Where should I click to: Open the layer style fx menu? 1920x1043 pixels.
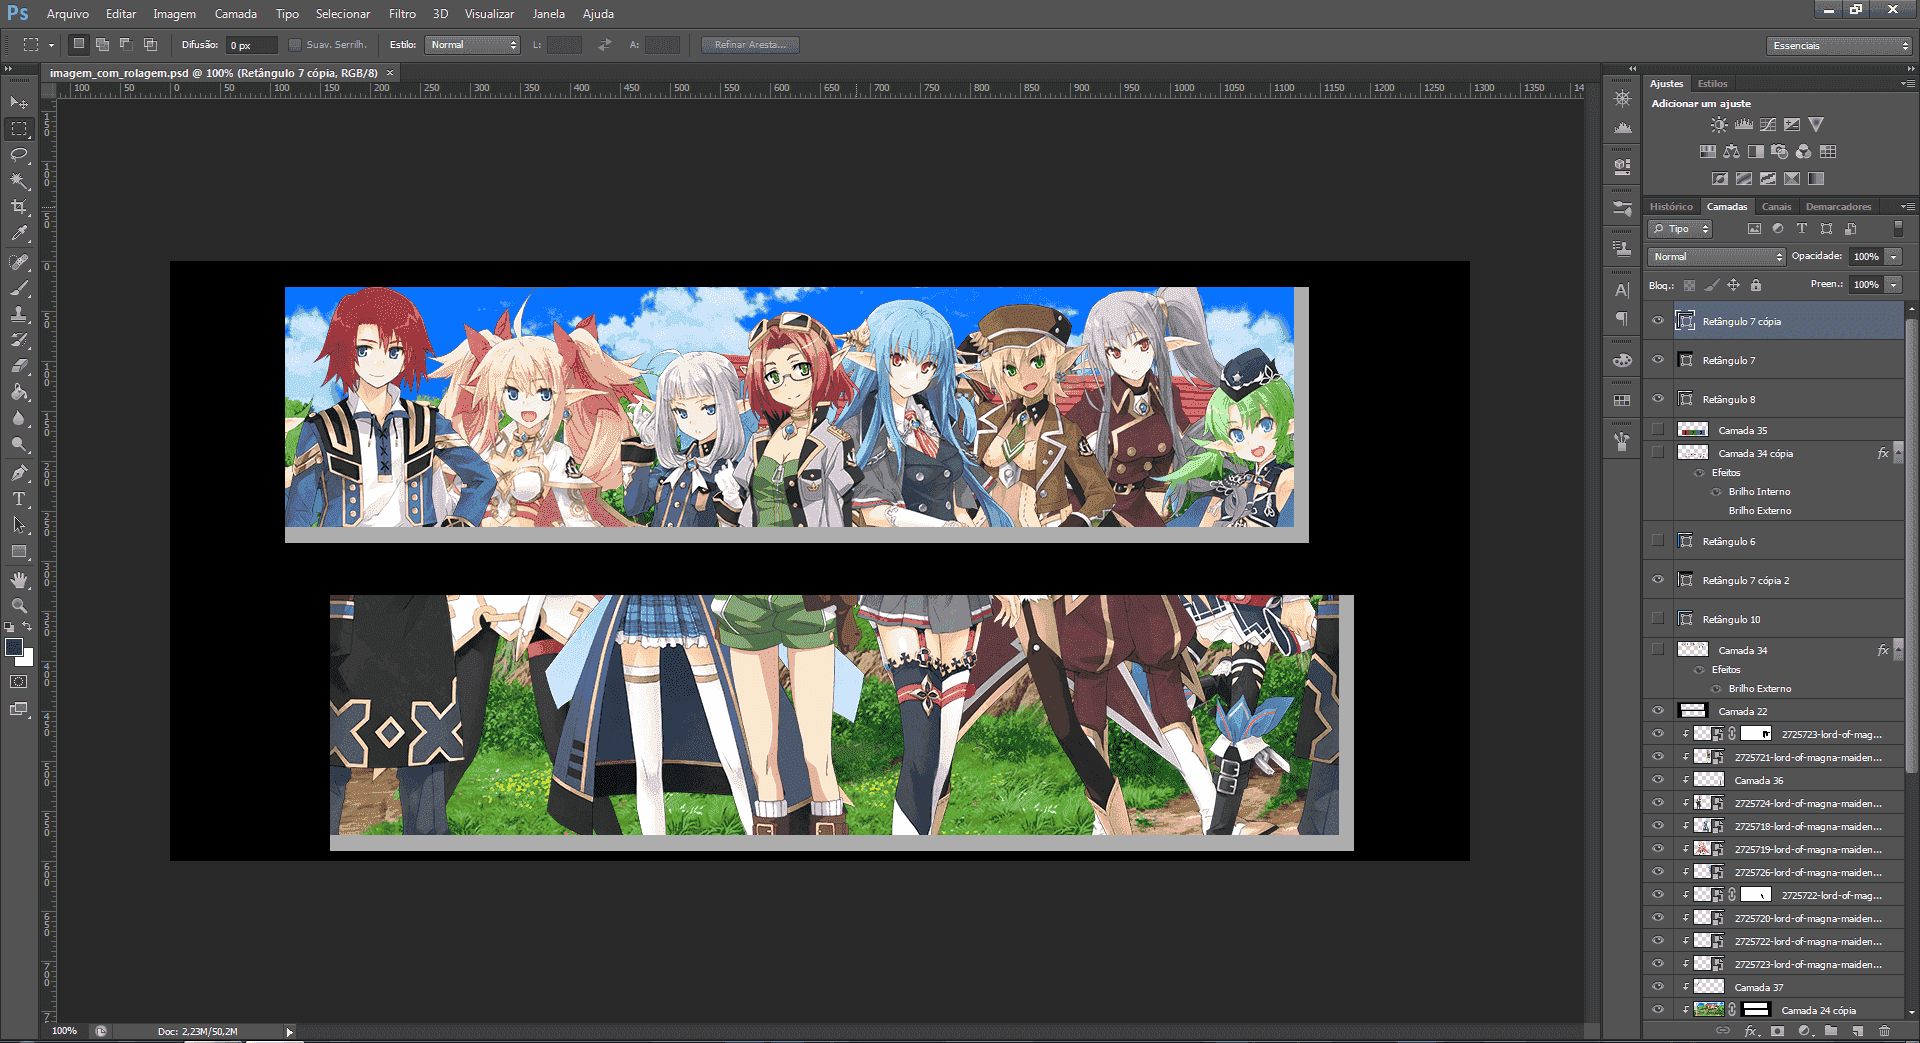(x=1751, y=1031)
